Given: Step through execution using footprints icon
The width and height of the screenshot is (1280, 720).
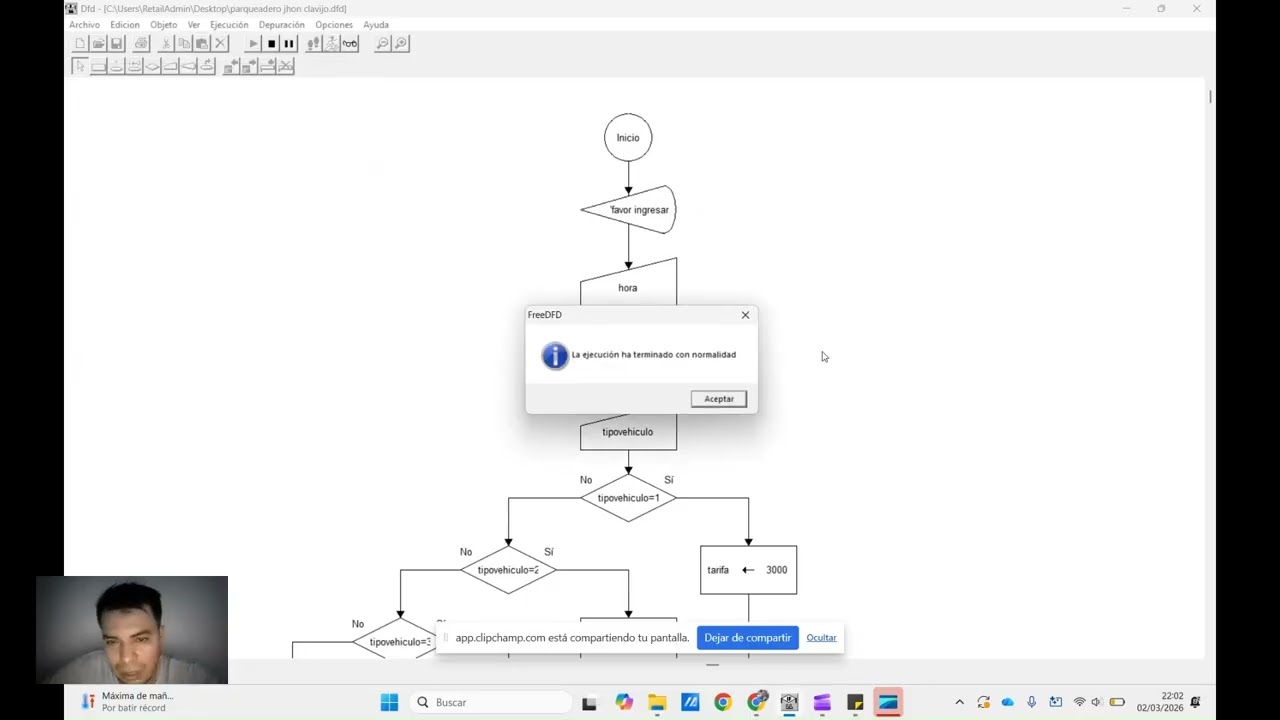Looking at the screenshot, I should (x=314, y=43).
